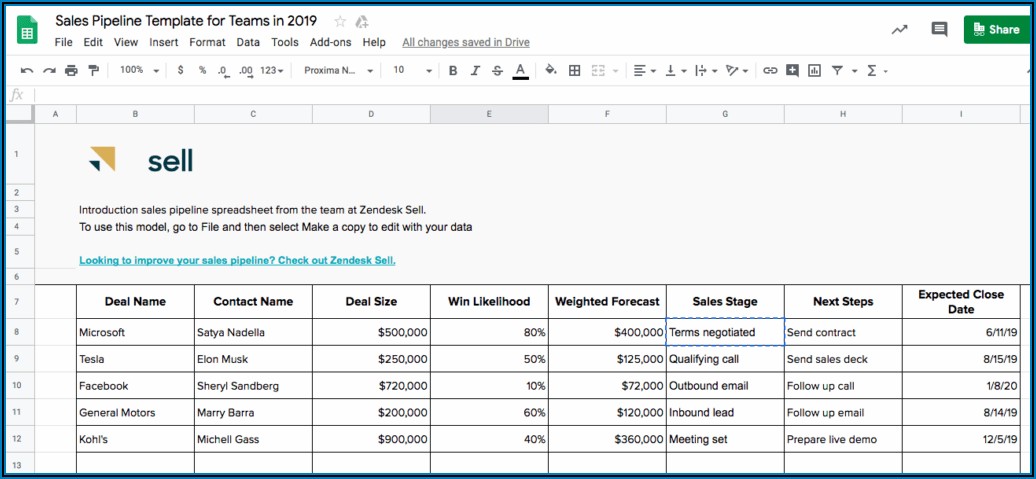Viewport: 1036px width, 479px height.
Task: Open the Add-ons menu
Action: (x=330, y=42)
